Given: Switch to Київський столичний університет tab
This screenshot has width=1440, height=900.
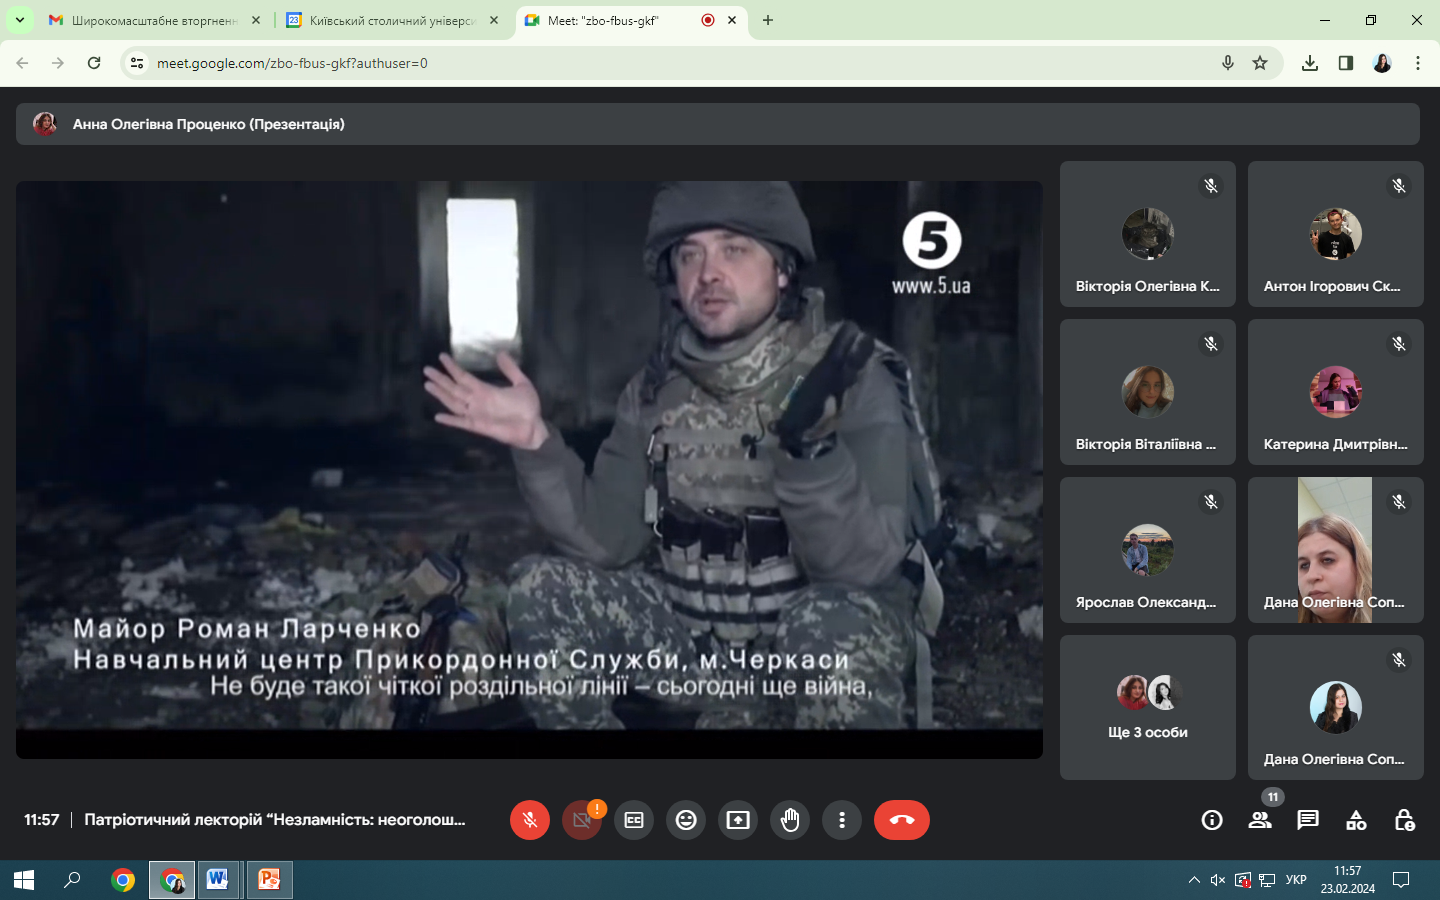Looking at the screenshot, I should point(392,20).
